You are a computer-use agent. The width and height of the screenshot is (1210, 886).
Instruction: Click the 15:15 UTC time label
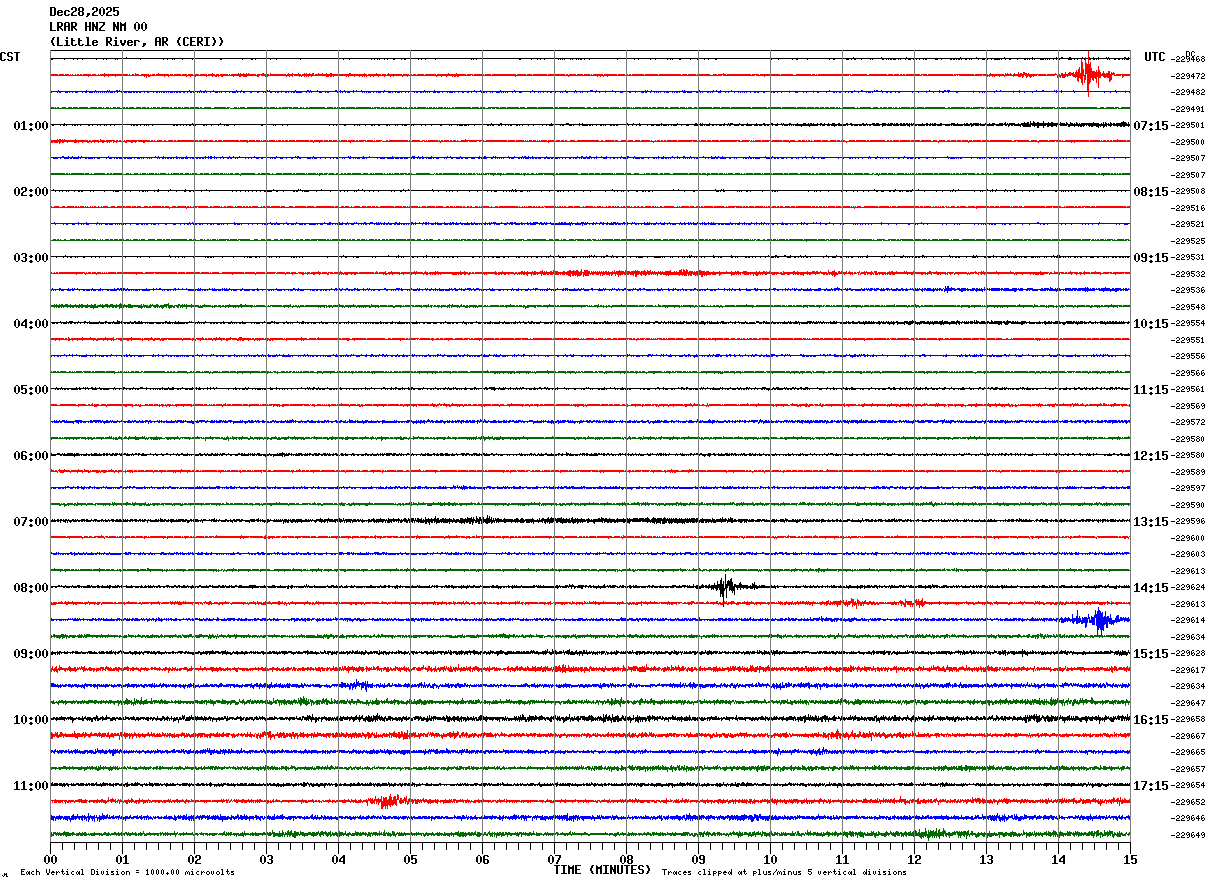[1151, 654]
